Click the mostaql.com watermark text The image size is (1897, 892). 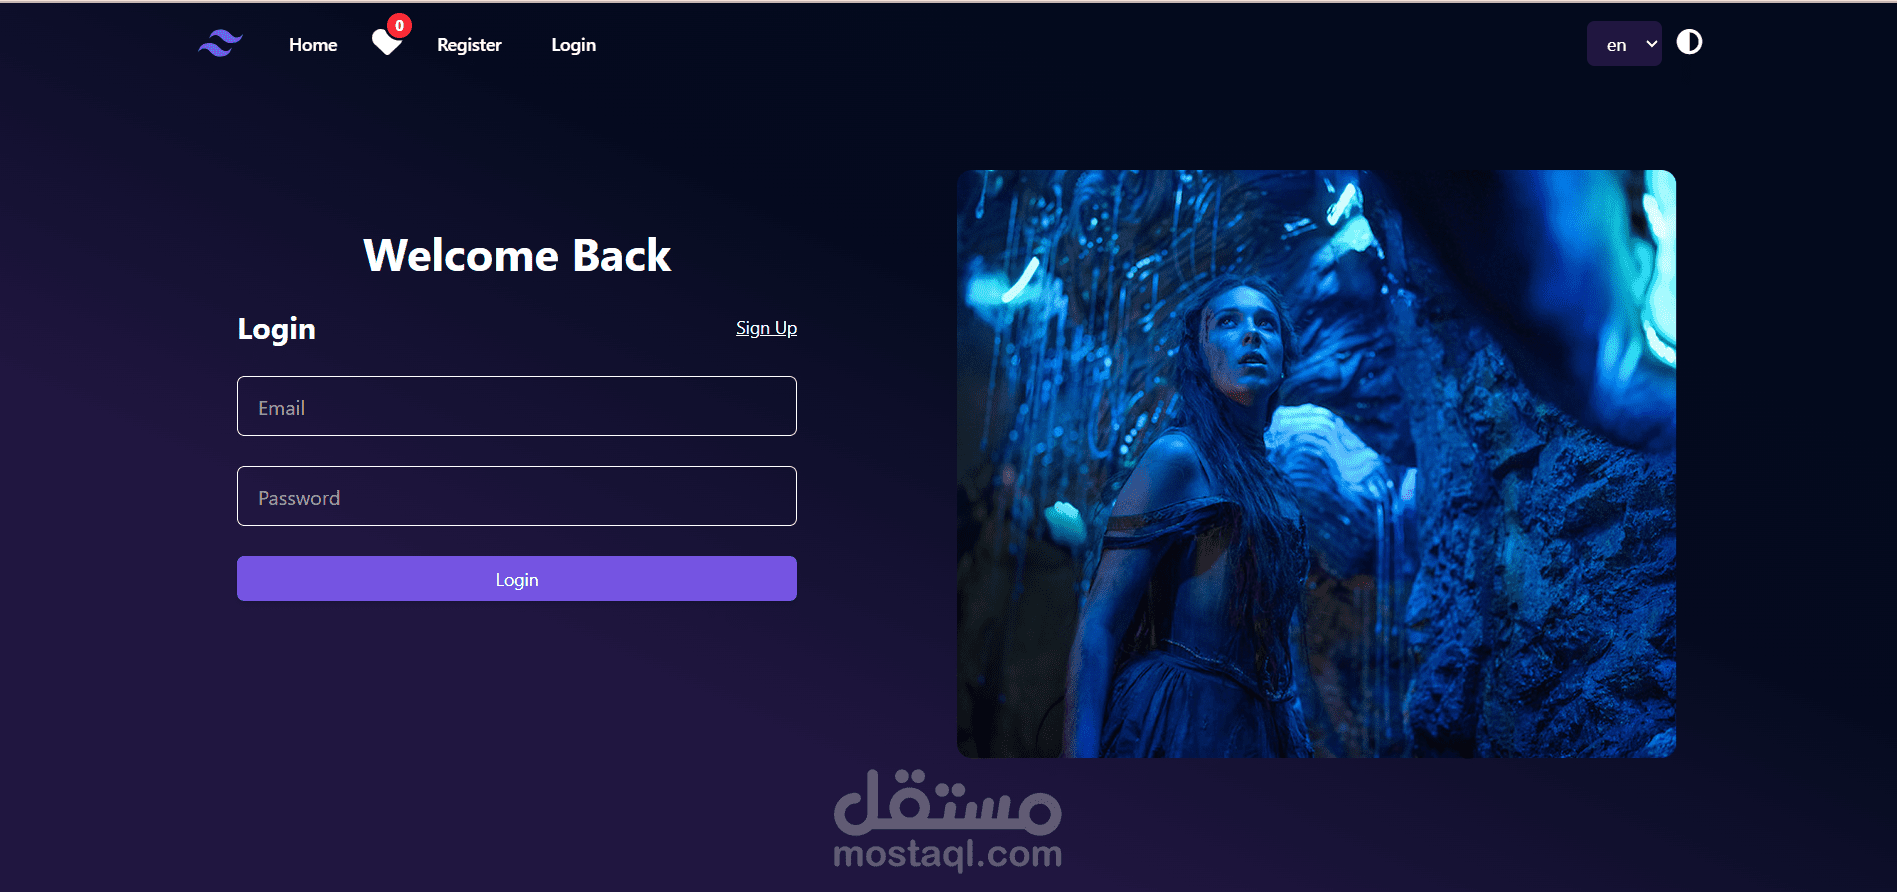(x=947, y=854)
